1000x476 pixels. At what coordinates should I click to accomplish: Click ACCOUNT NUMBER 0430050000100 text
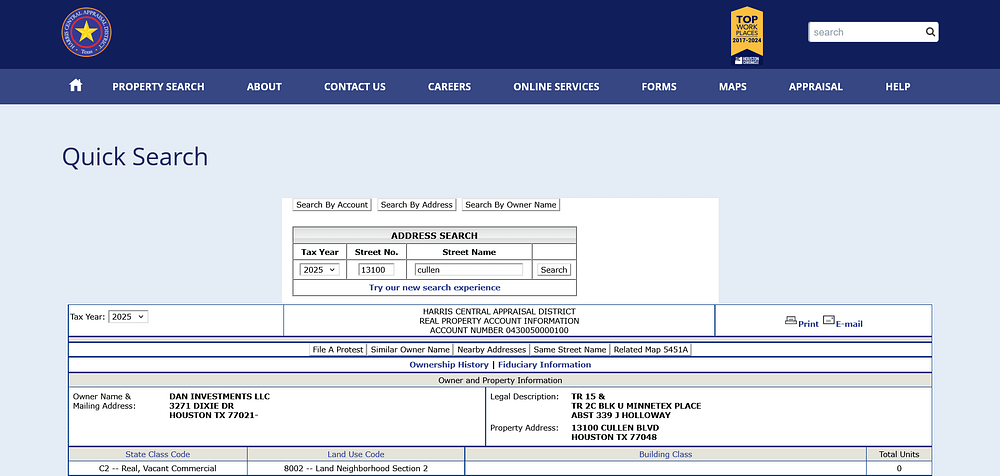pos(499,331)
